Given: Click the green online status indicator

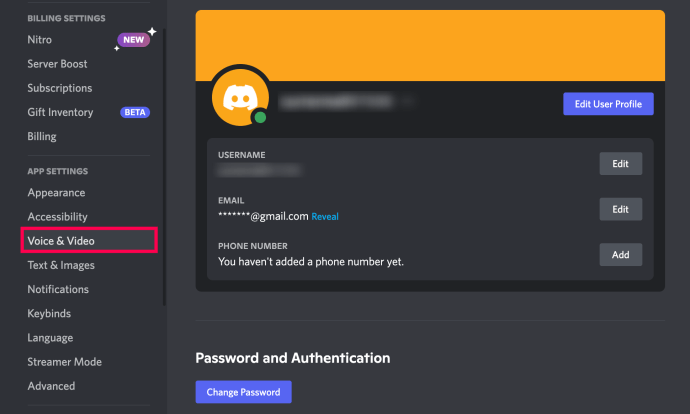Looking at the screenshot, I should pyautogui.click(x=260, y=118).
